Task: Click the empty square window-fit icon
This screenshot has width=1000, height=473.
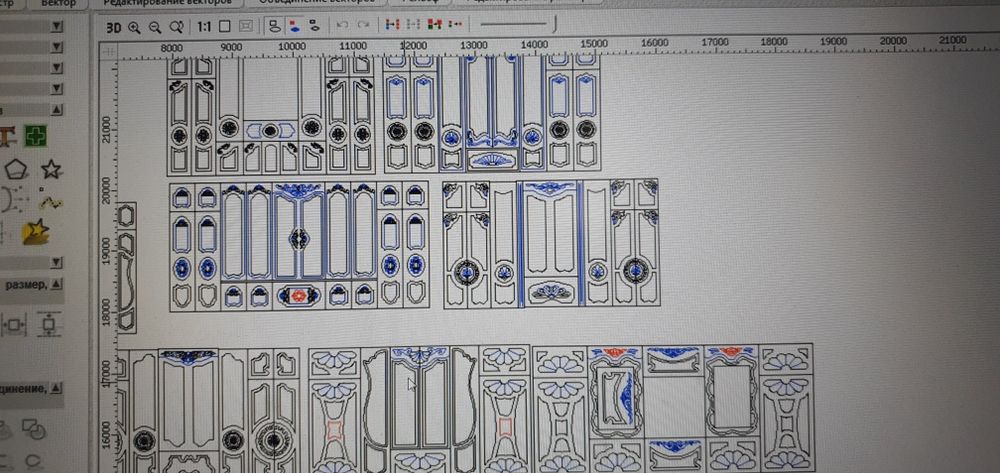Action: click(224, 27)
